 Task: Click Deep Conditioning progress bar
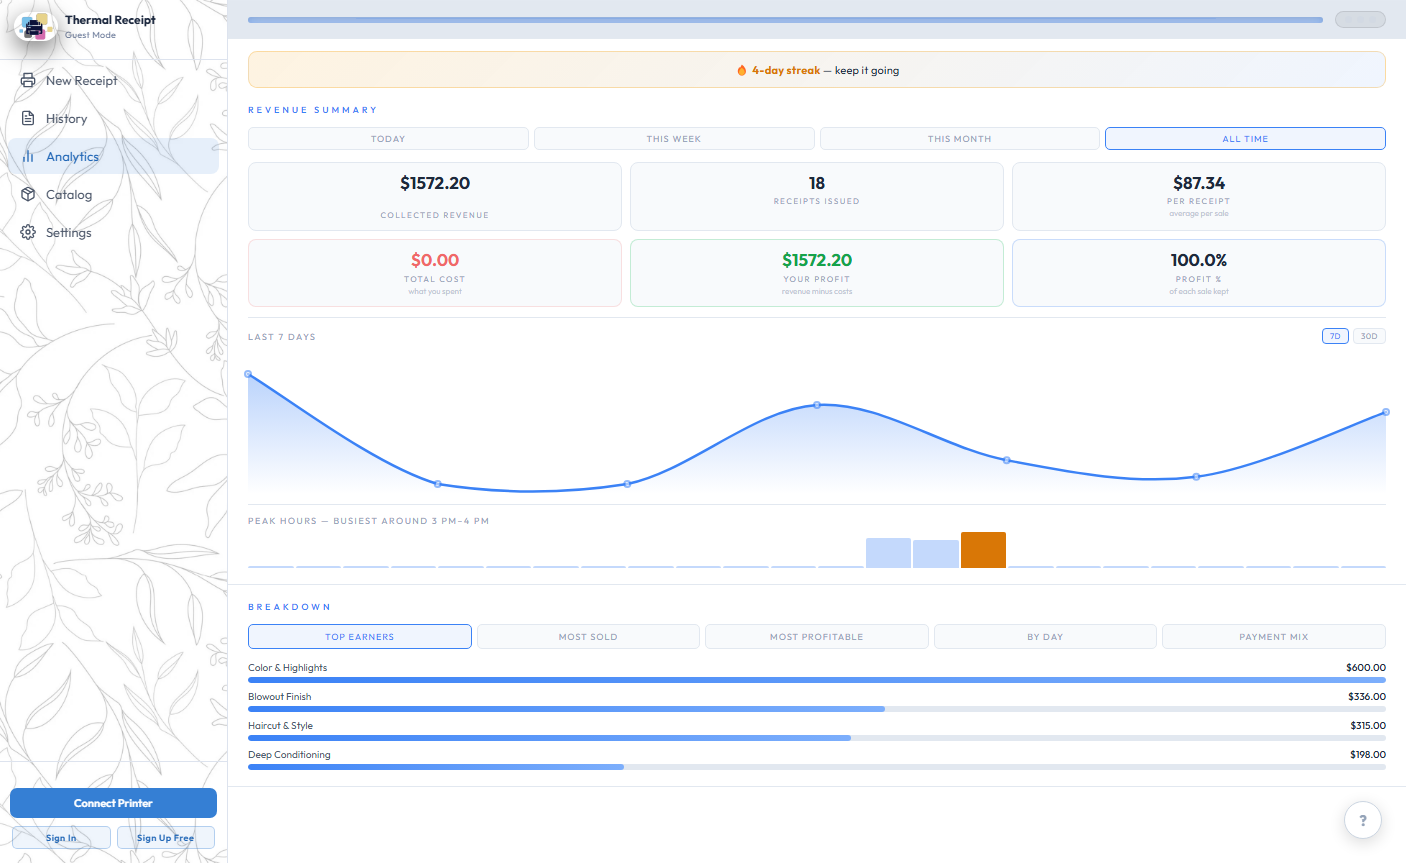click(817, 767)
